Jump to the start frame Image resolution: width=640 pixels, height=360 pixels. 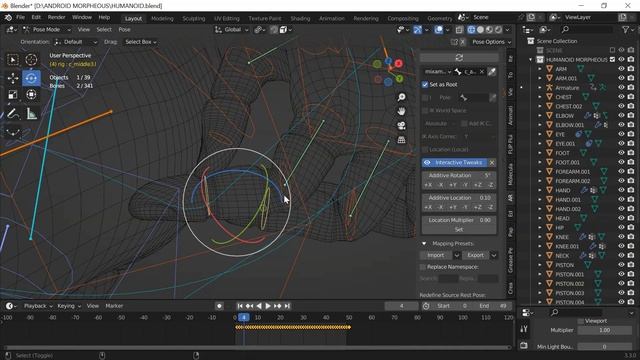click(x=240, y=306)
